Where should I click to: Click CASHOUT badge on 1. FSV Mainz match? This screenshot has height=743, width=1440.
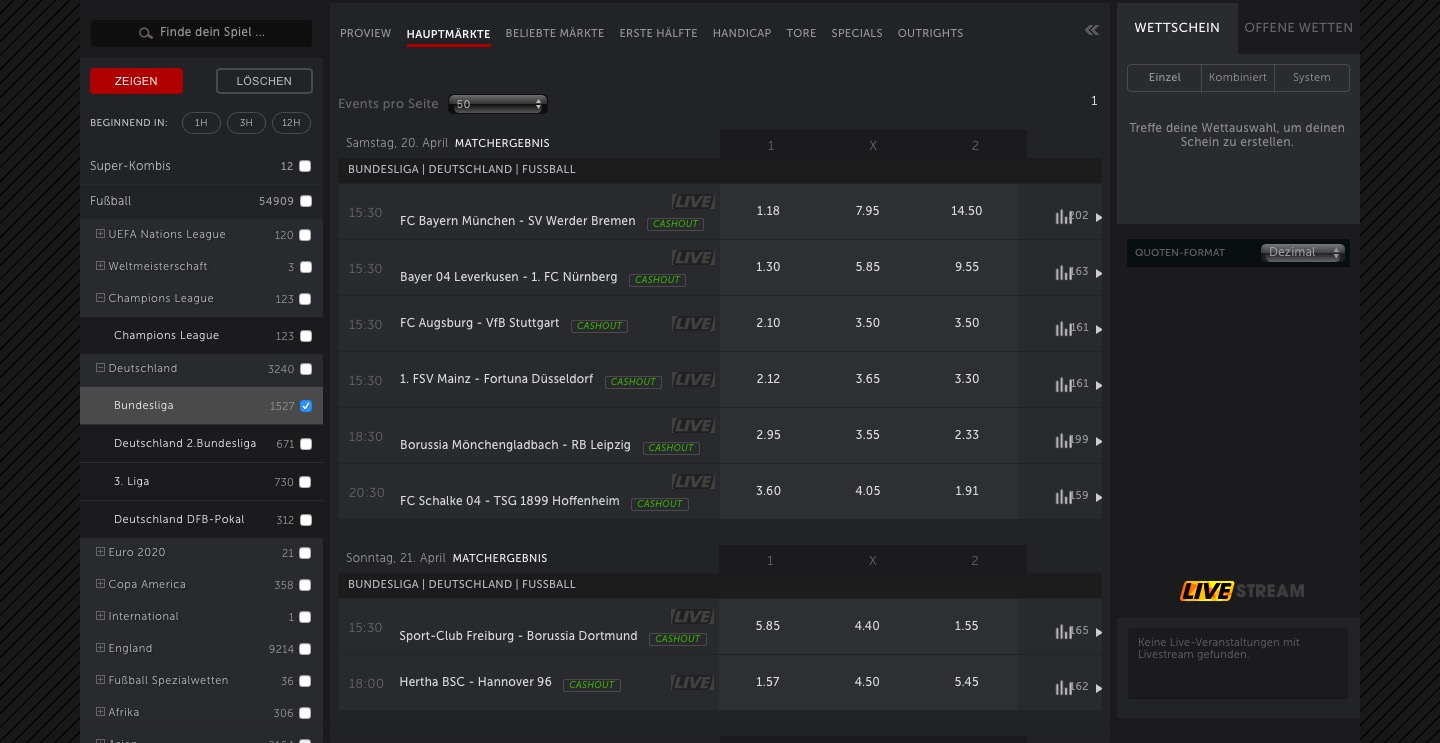(x=633, y=382)
